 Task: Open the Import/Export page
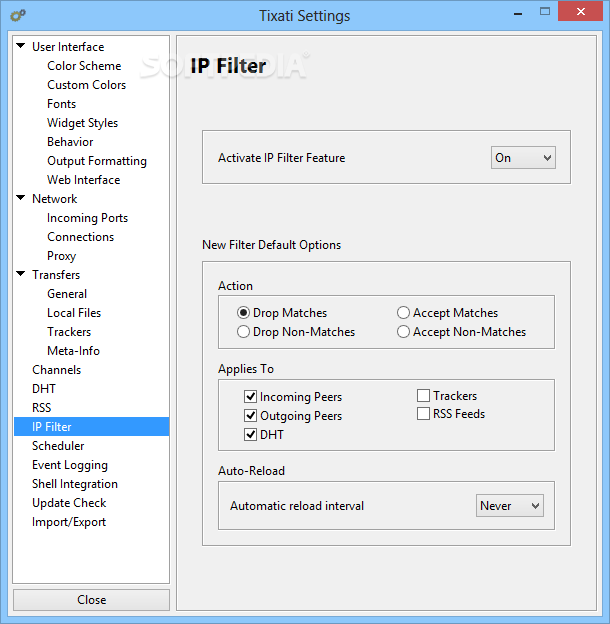click(69, 522)
